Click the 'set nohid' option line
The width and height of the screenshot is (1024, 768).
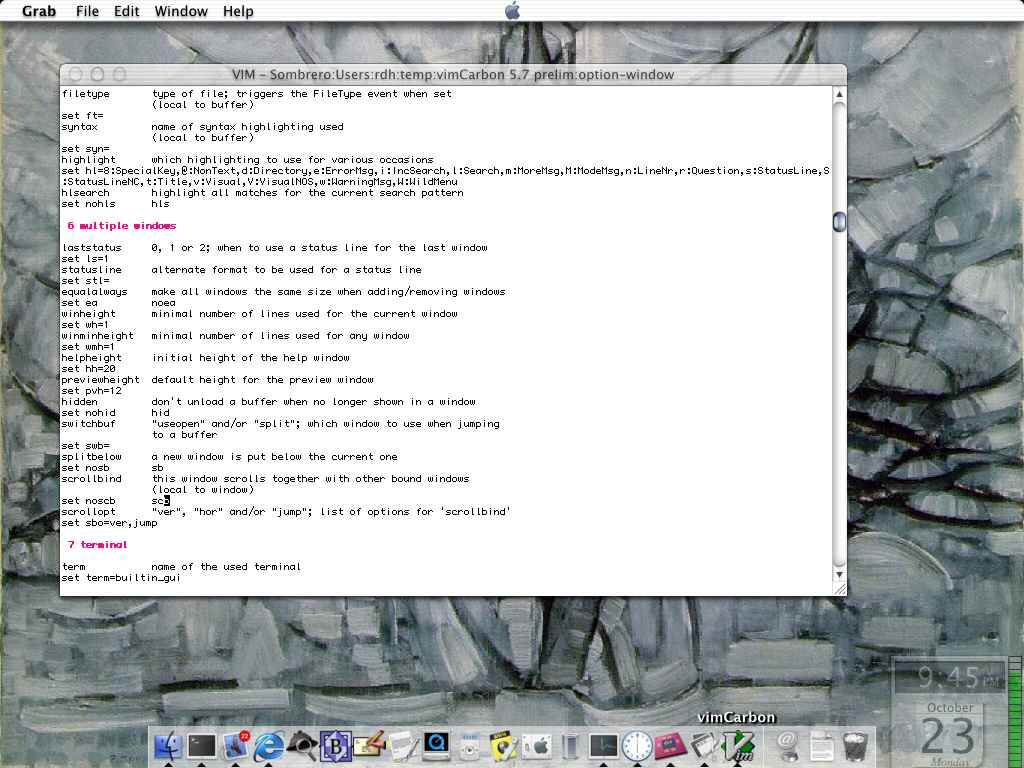coord(88,413)
